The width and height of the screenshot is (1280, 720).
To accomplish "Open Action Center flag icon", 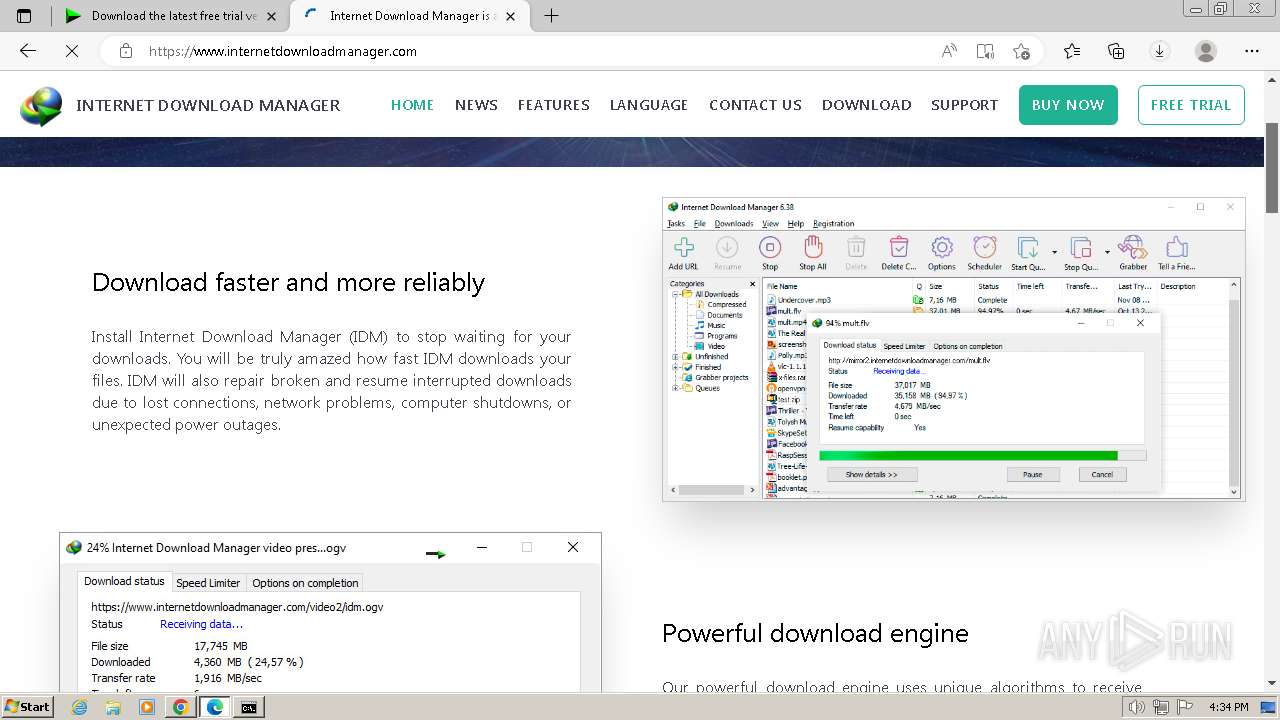I will (x=1185, y=707).
